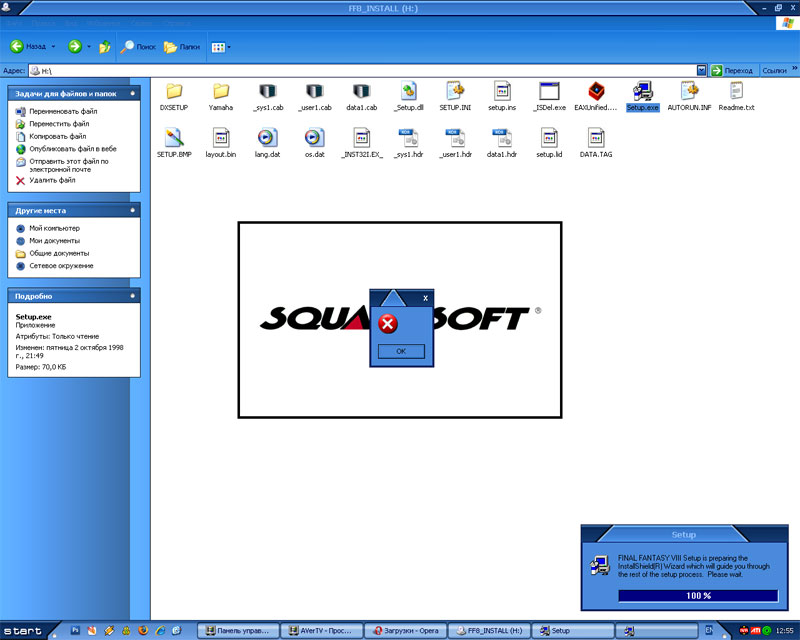This screenshot has height=640, width=800.
Task: Select the _sys1.cab file
Action: (x=268, y=97)
